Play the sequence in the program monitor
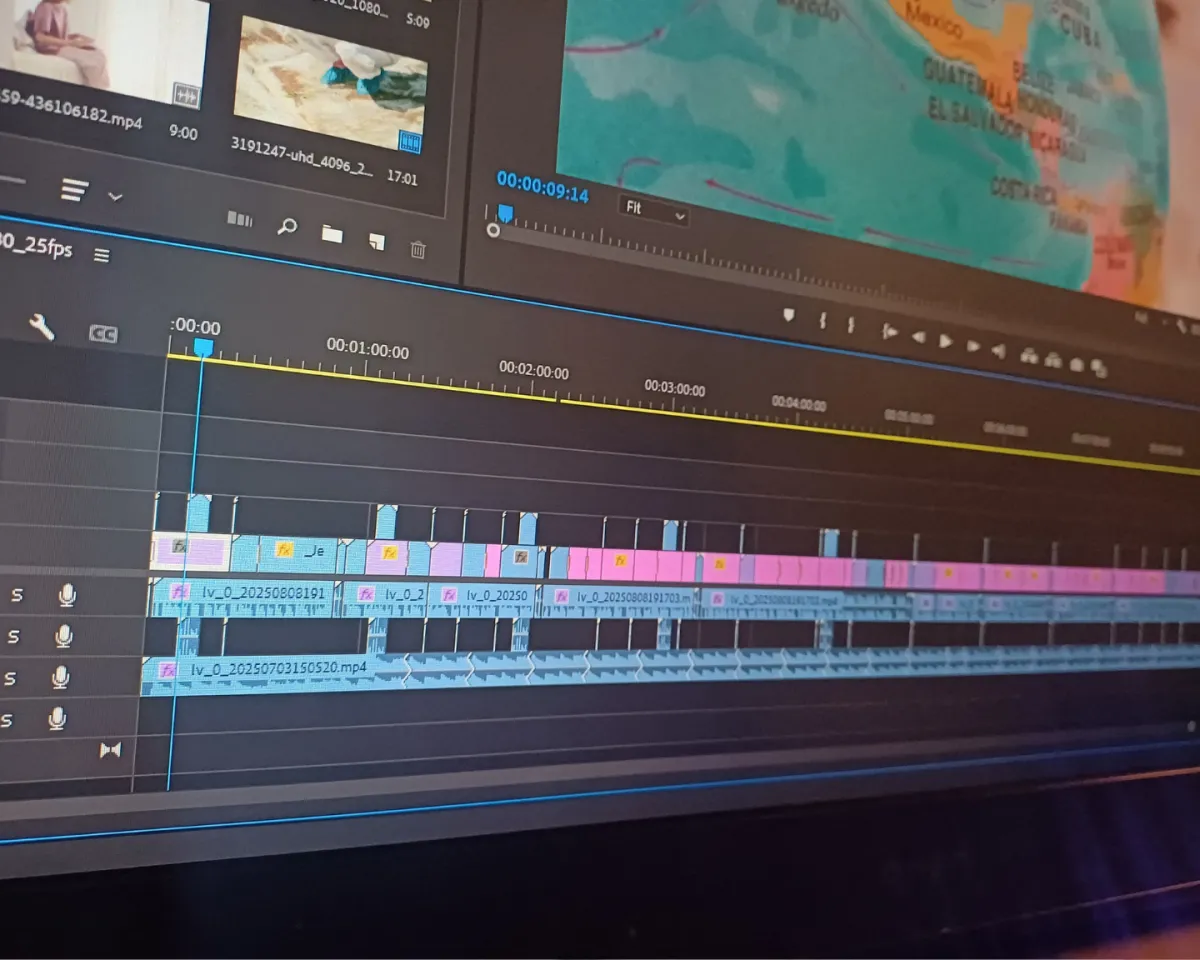This screenshot has height=960, width=1200. [945, 341]
